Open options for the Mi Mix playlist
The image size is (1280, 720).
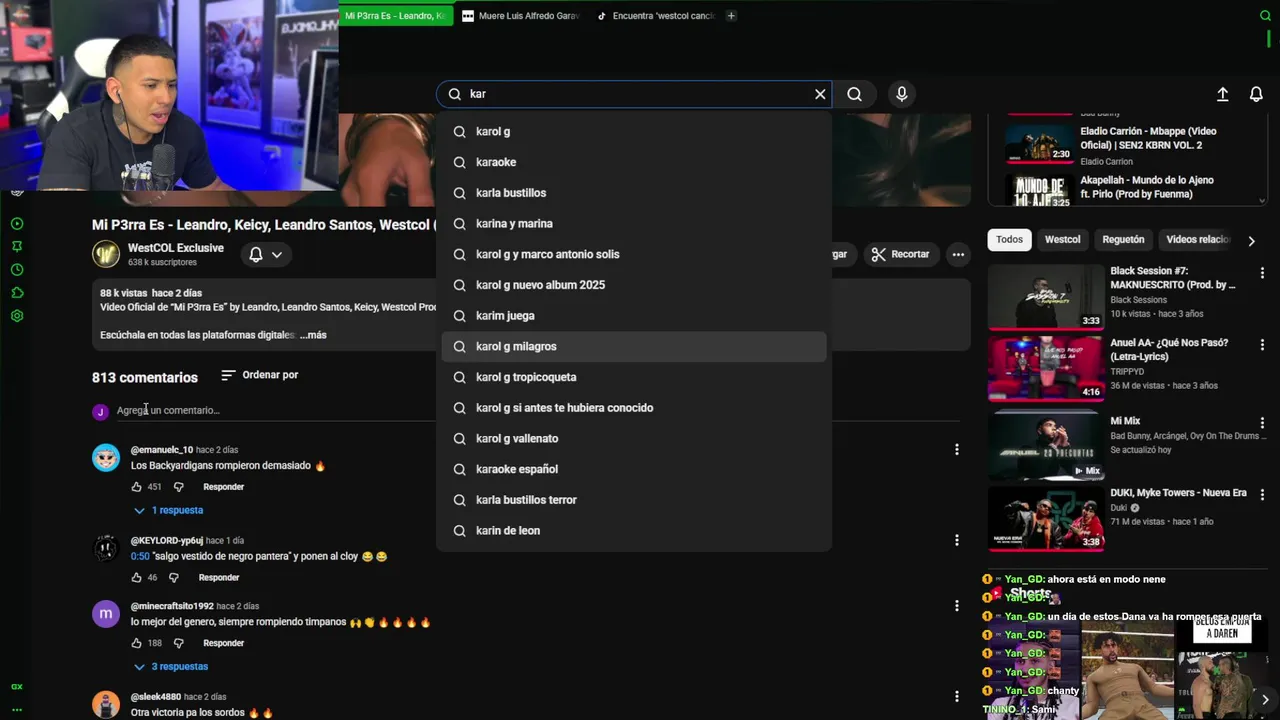click(1262, 423)
